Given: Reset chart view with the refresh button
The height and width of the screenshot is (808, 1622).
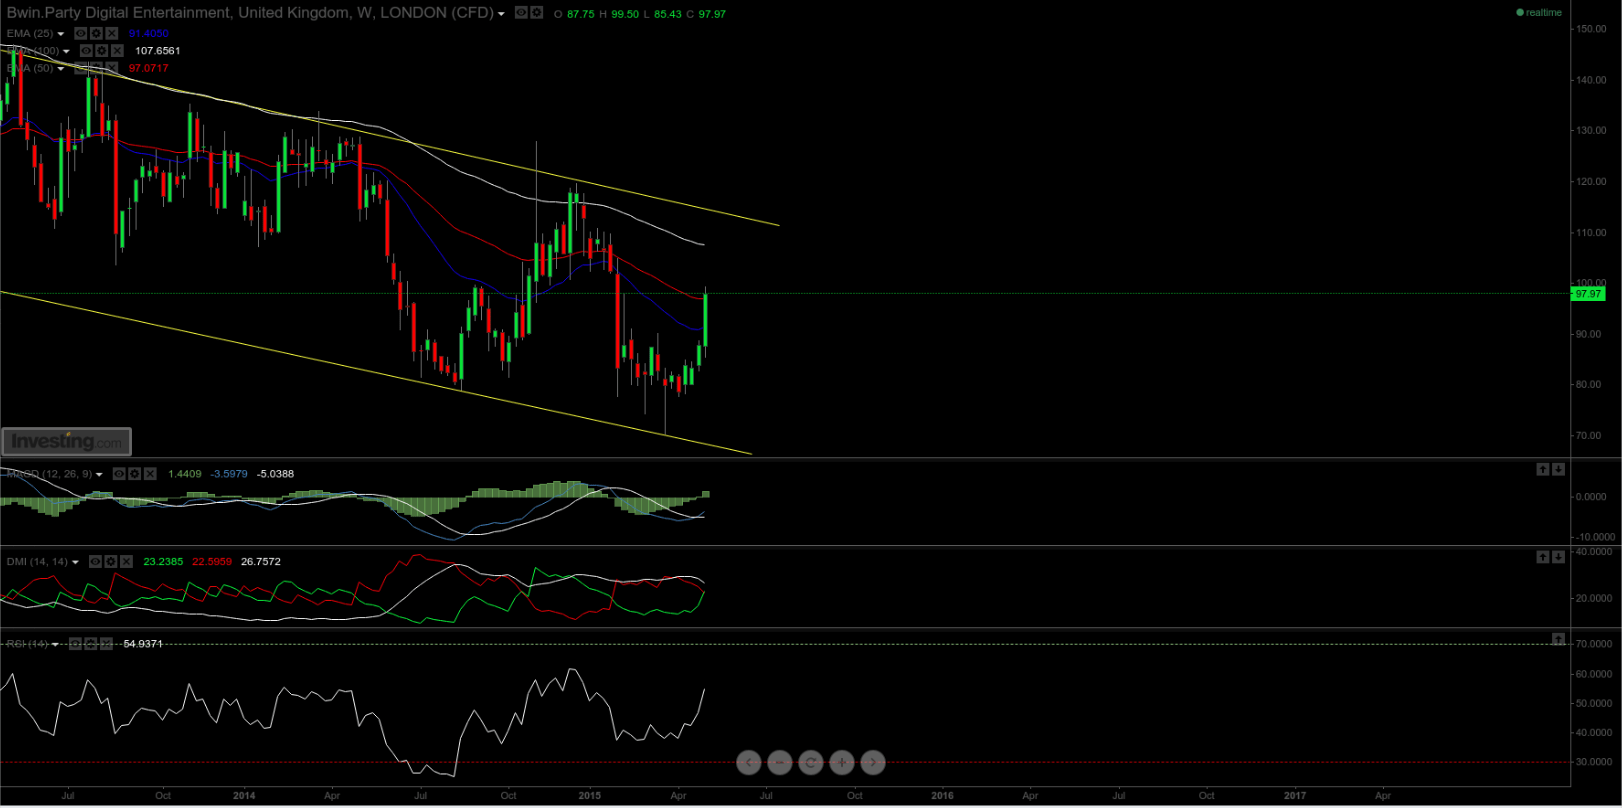Looking at the screenshot, I should click(x=811, y=763).
